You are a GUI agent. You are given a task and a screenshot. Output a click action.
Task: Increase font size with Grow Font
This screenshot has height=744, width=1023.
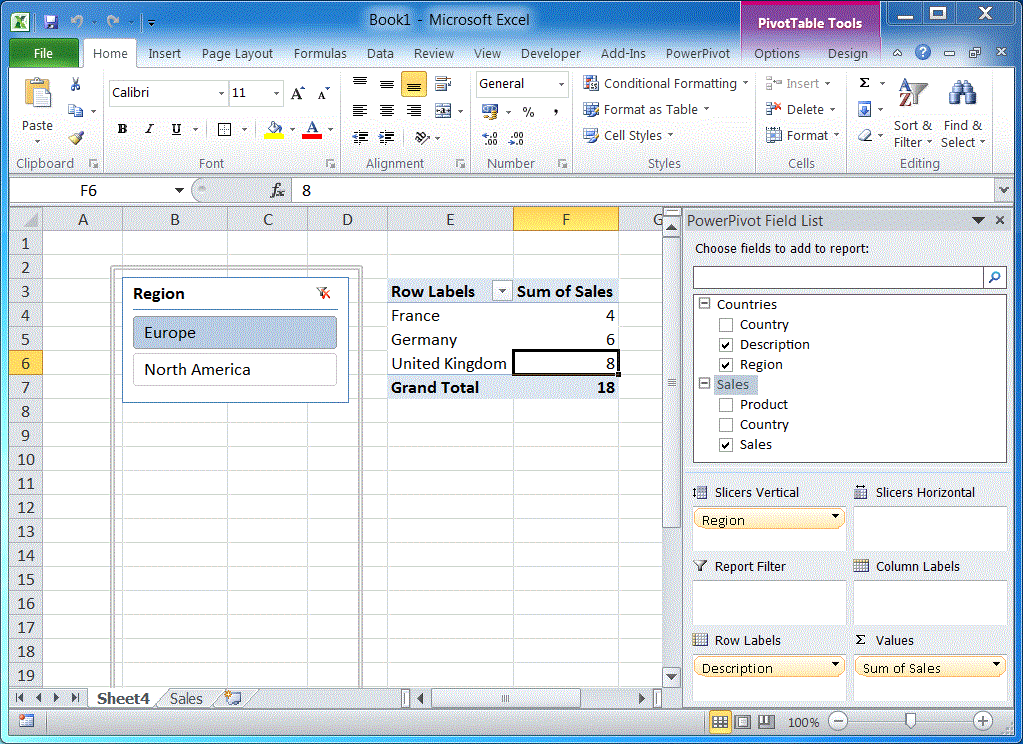pyautogui.click(x=298, y=93)
